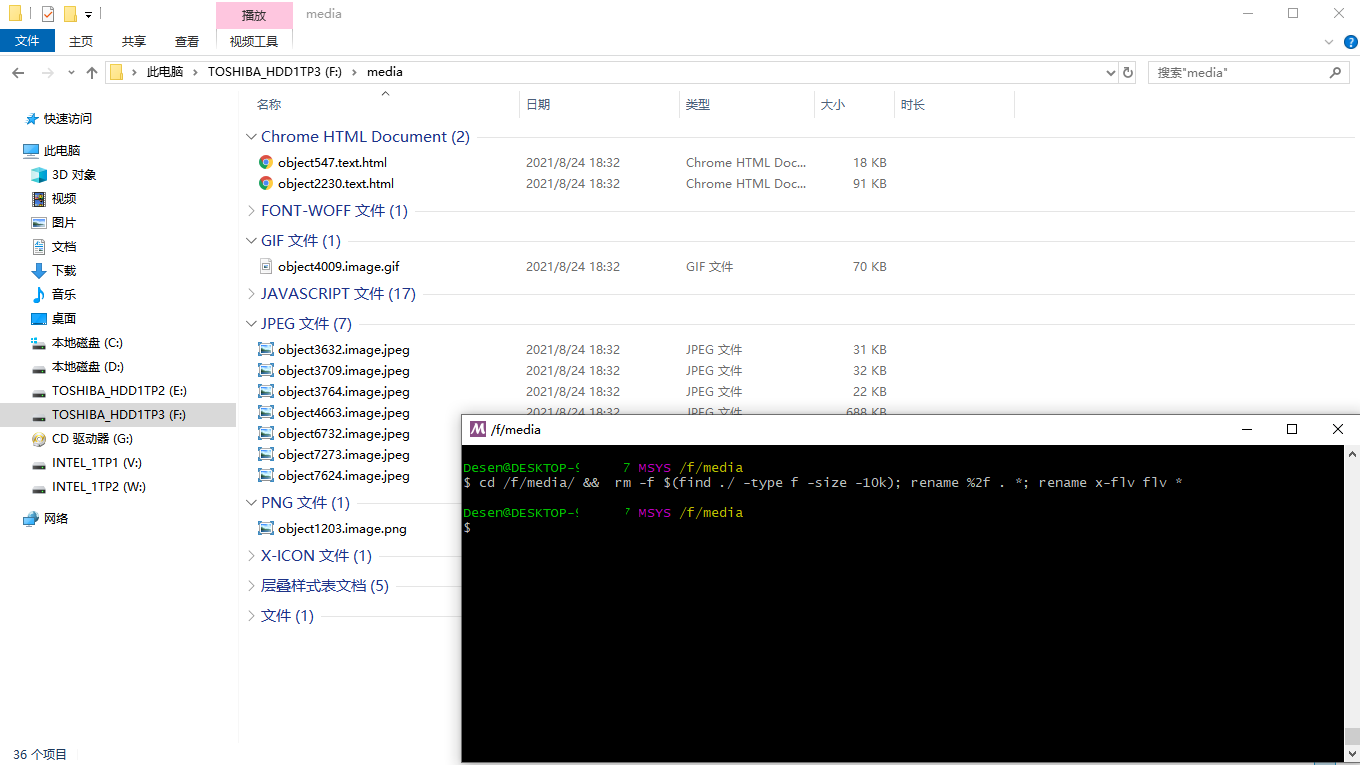The height and width of the screenshot is (765, 1360).
Task: Switch to 视频工具 ribbon tab
Action: coord(254,41)
